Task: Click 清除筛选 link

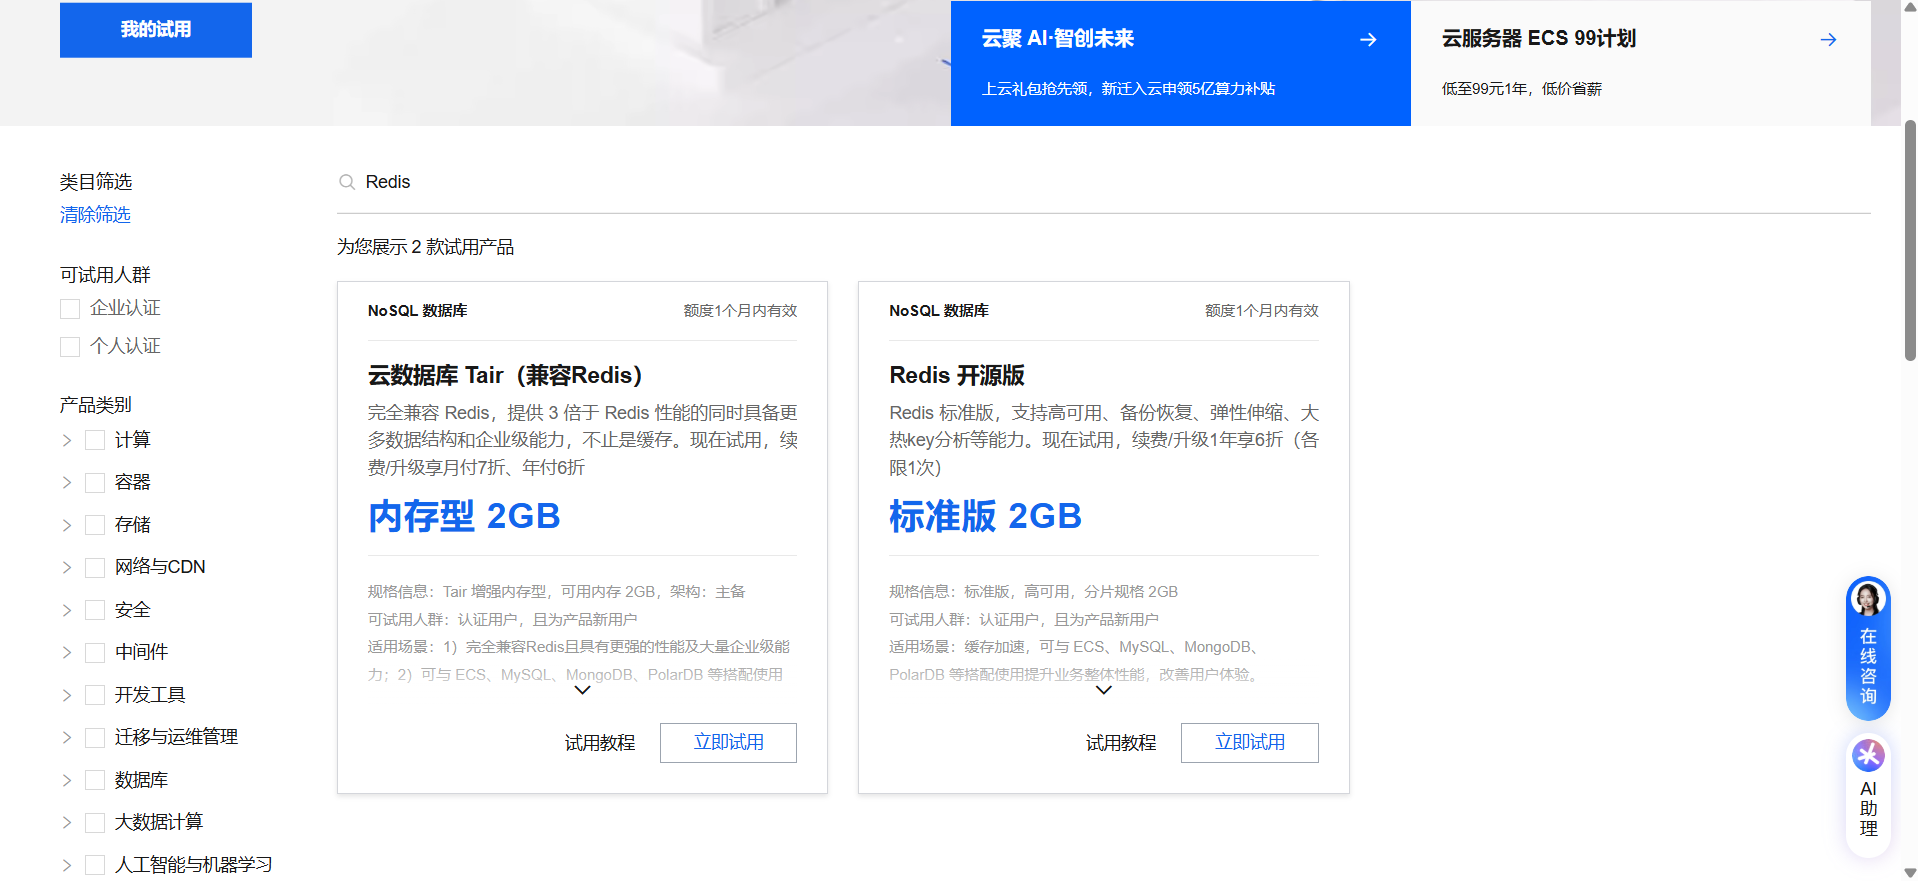Action: pyautogui.click(x=95, y=215)
